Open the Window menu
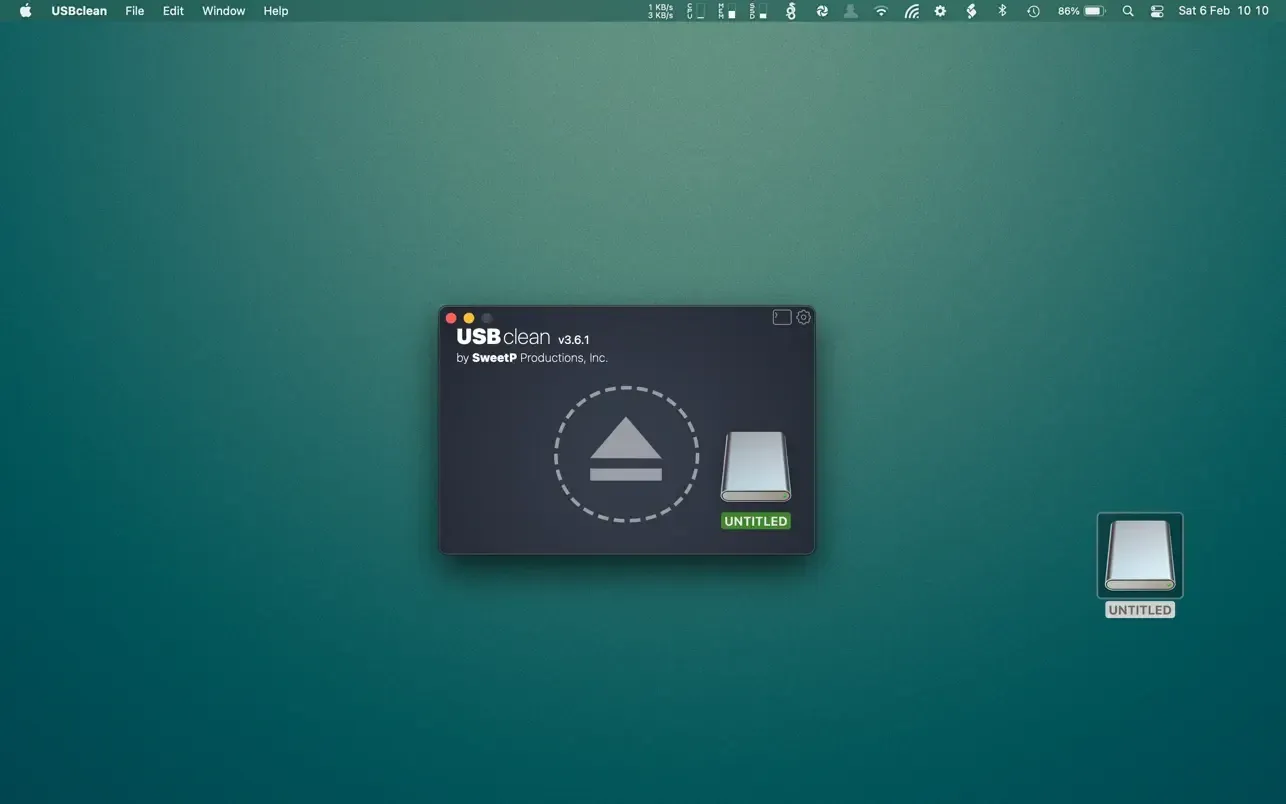 223,11
